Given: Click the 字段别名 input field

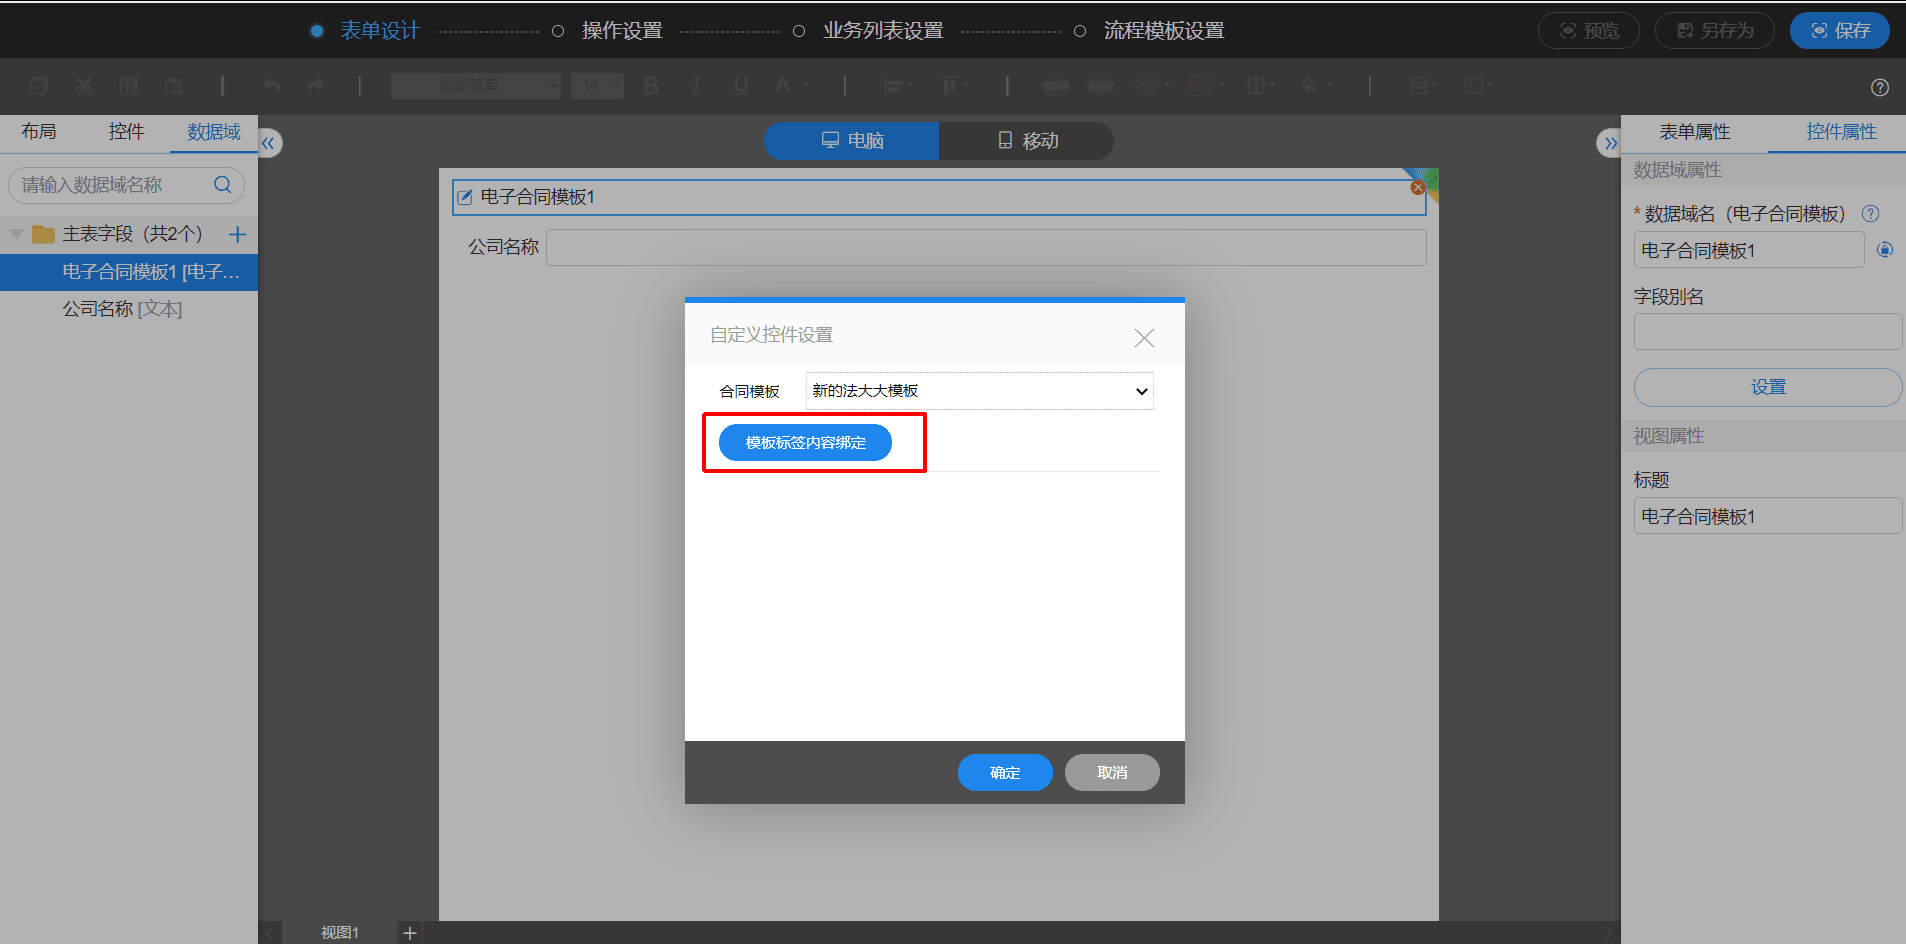Looking at the screenshot, I should pyautogui.click(x=1768, y=332).
